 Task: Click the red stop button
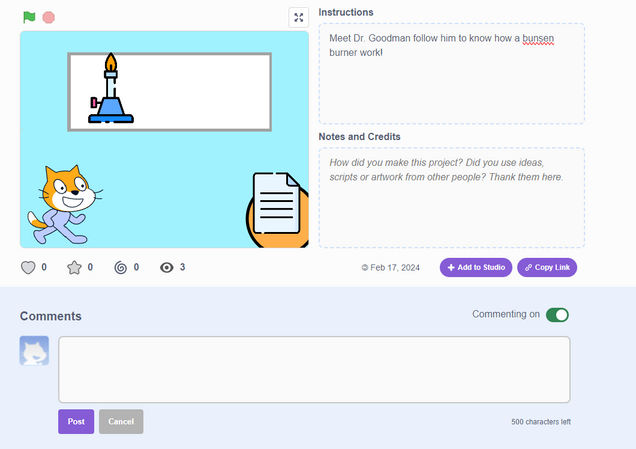pyautogui.click(x=49, y=17)
